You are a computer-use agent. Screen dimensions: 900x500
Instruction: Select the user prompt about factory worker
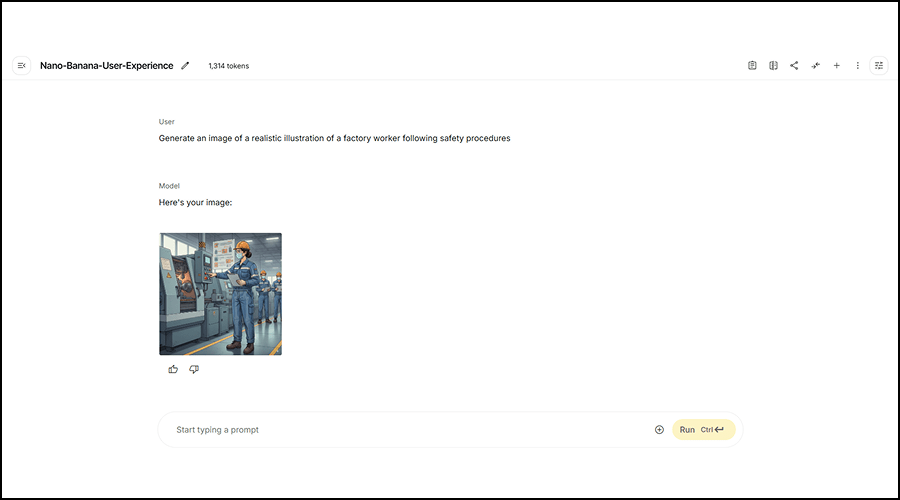(x=334, y=138)
